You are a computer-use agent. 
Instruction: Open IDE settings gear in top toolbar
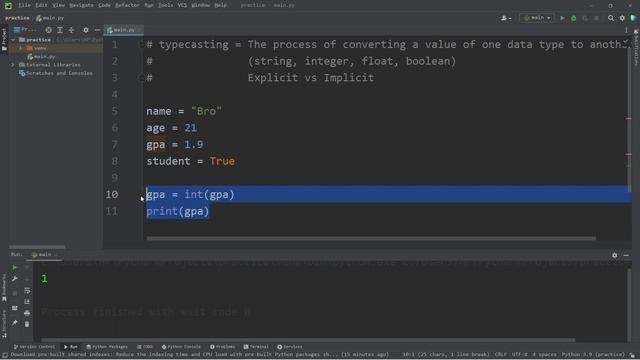pyautogui.click(x=622, y=18)
